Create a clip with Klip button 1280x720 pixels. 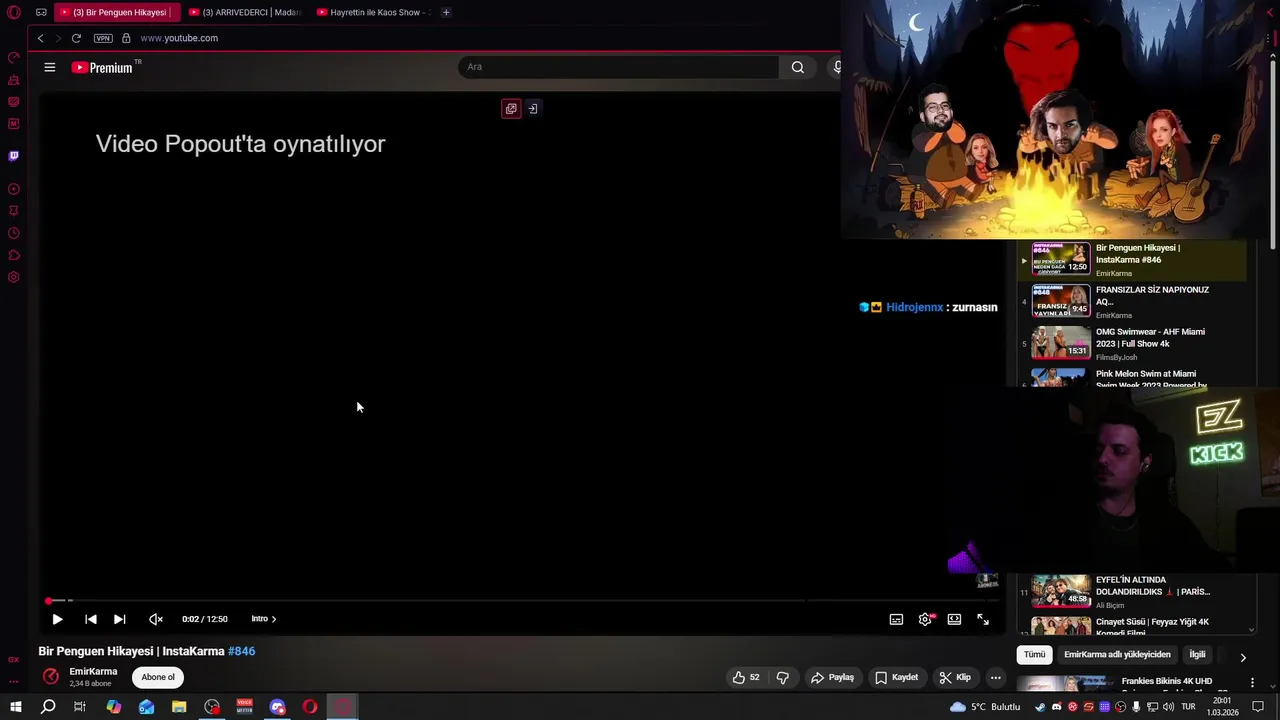pyautogui.click(x=955, y=677)
